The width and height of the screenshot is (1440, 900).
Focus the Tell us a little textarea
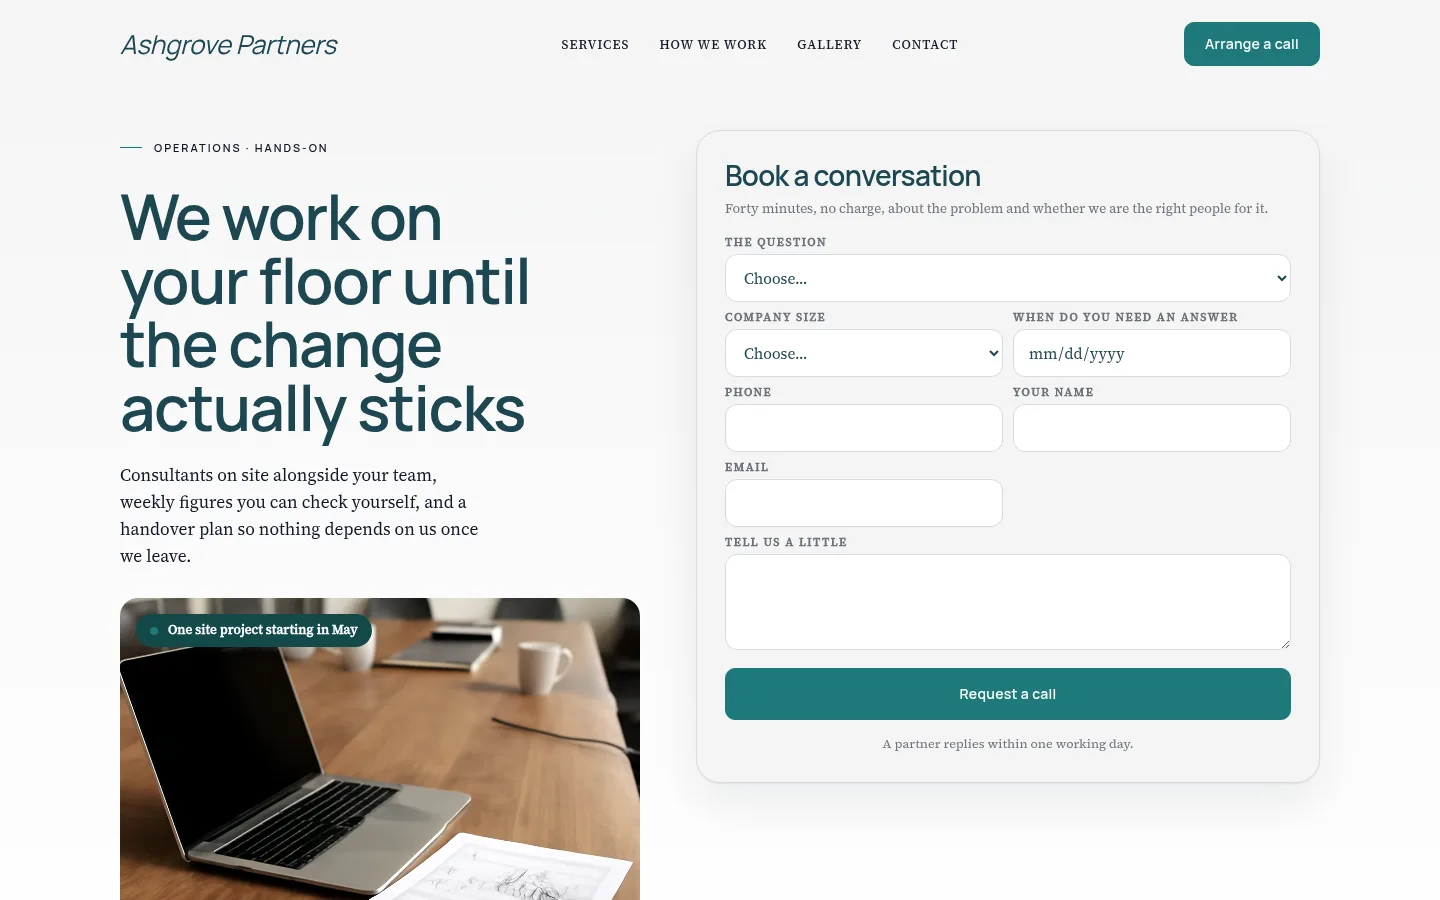(1008, 602)
